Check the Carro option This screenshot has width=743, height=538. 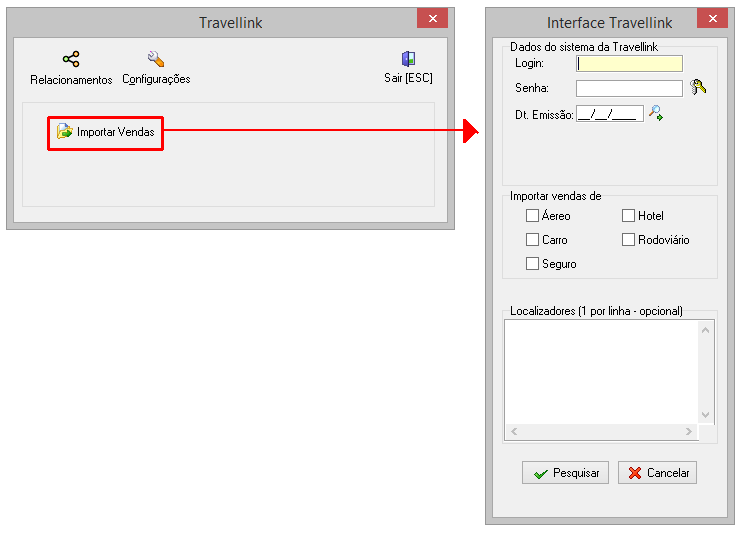pos(532,239)
